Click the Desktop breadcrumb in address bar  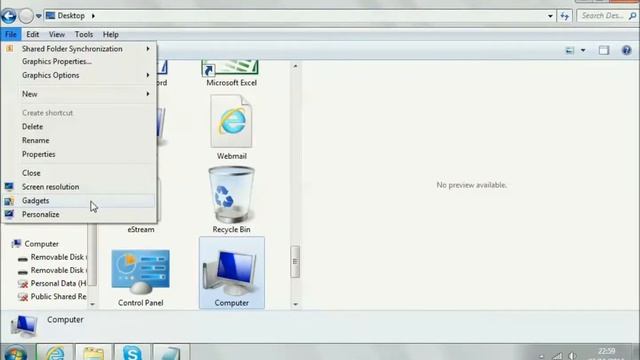[x=71, y=16]
